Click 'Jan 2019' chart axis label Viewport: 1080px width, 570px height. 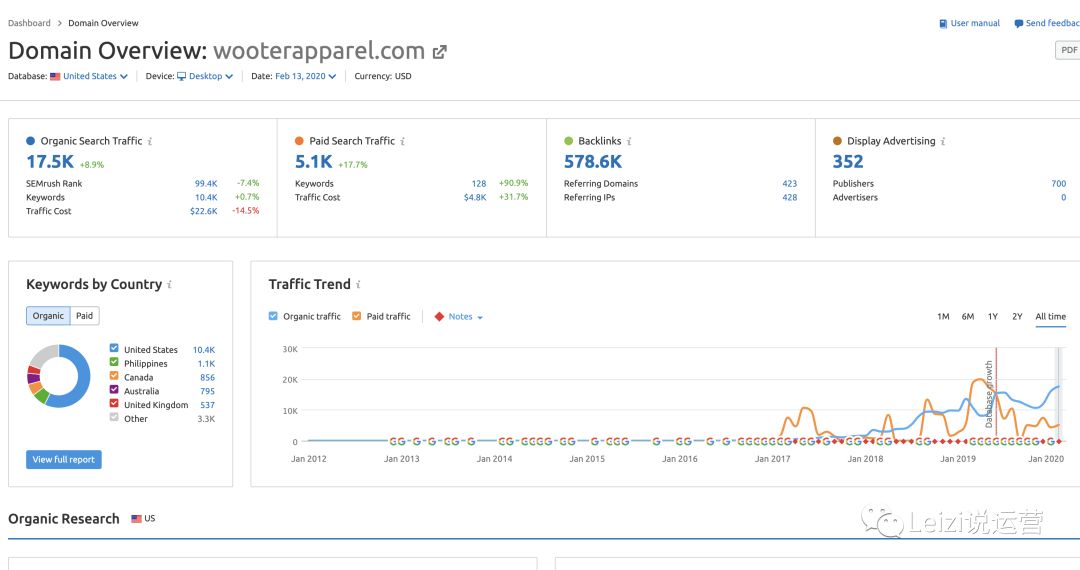(x=958, y=459)
